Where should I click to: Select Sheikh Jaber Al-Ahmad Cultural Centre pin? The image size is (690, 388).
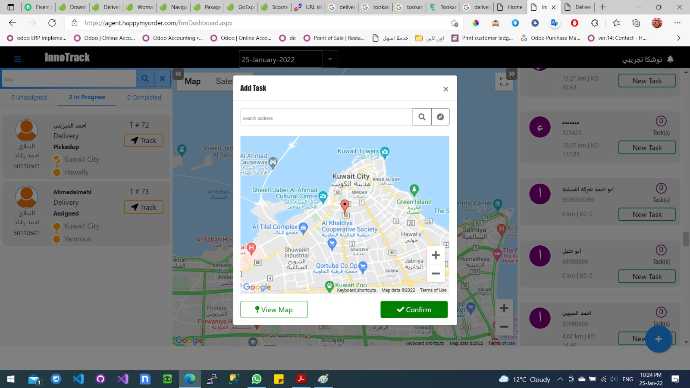pos(323,196)
